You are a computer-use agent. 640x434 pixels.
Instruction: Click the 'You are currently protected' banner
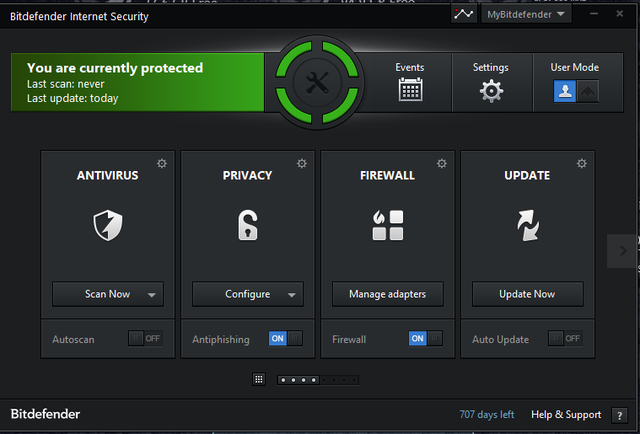(x=138, y=82)
